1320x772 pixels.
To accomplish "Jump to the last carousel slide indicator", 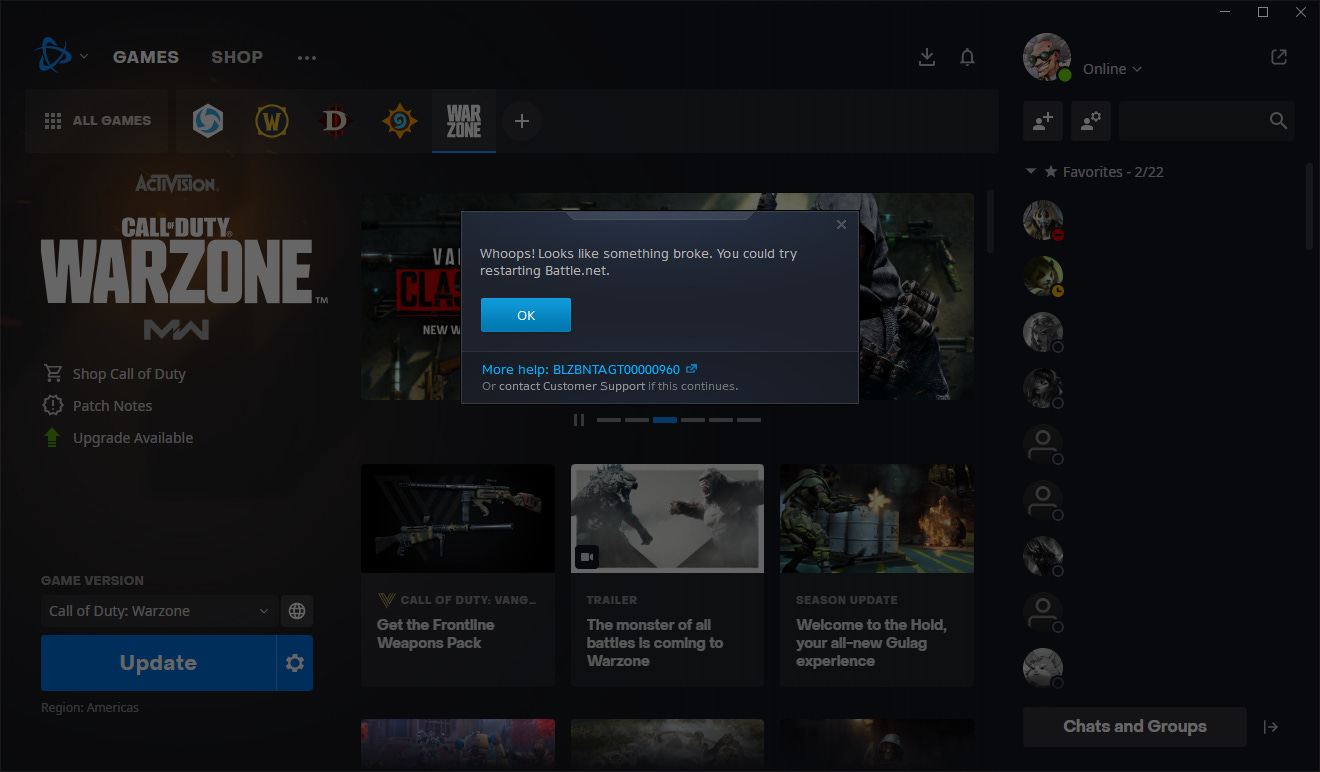I will [749, 420].
